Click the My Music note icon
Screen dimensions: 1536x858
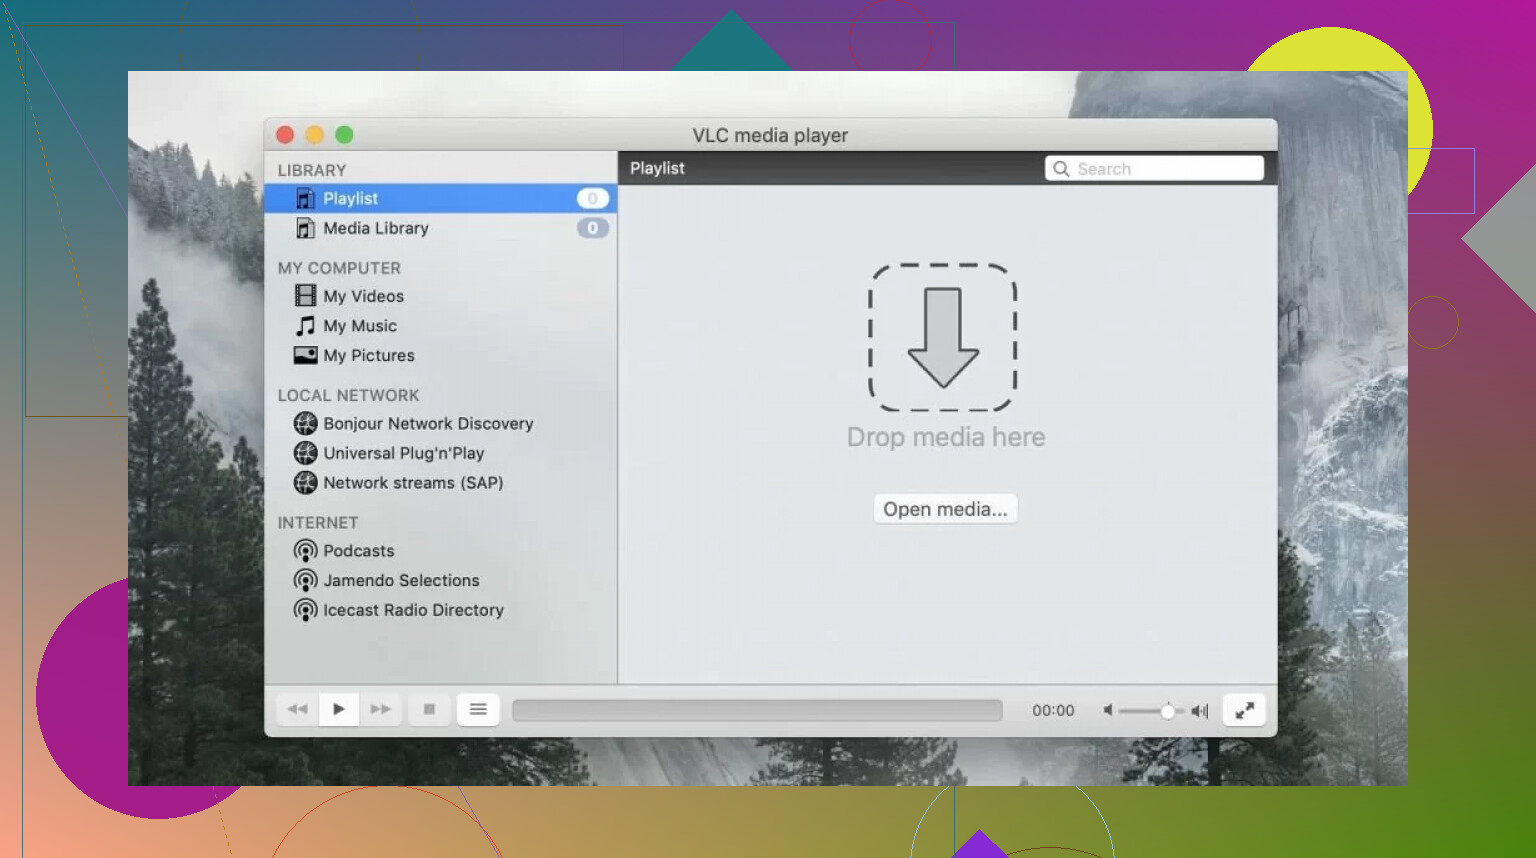click(x=305, y=326)
